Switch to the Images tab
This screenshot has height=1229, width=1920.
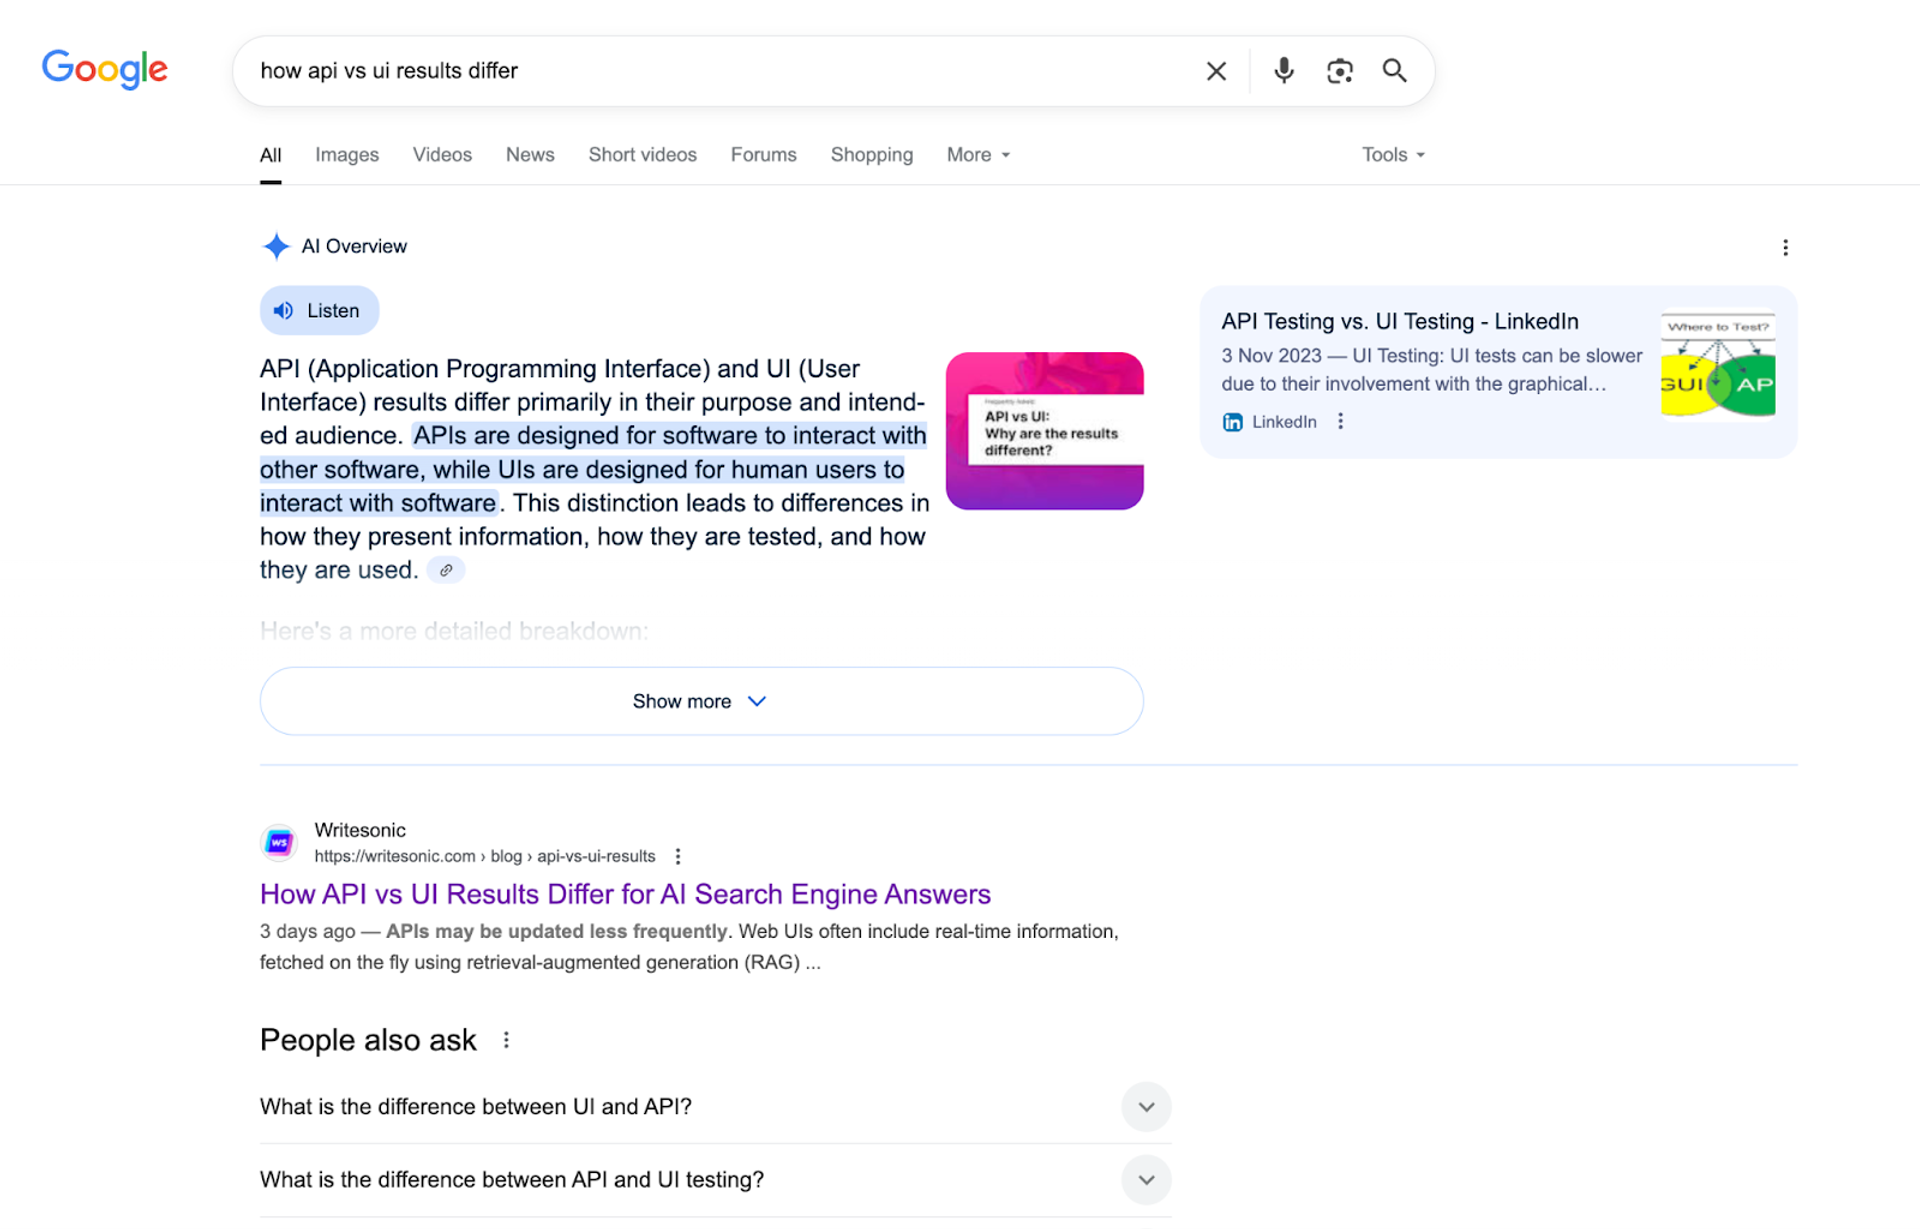click(x=347, y=155)
